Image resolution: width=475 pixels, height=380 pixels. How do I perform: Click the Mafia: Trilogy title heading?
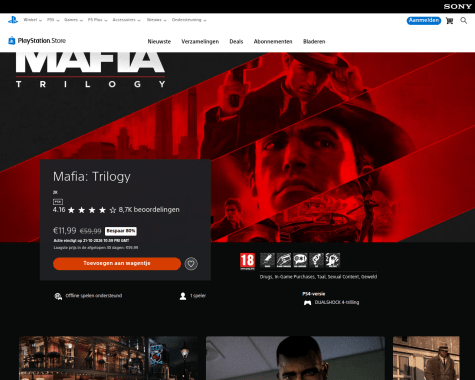[x=92, y=177]
